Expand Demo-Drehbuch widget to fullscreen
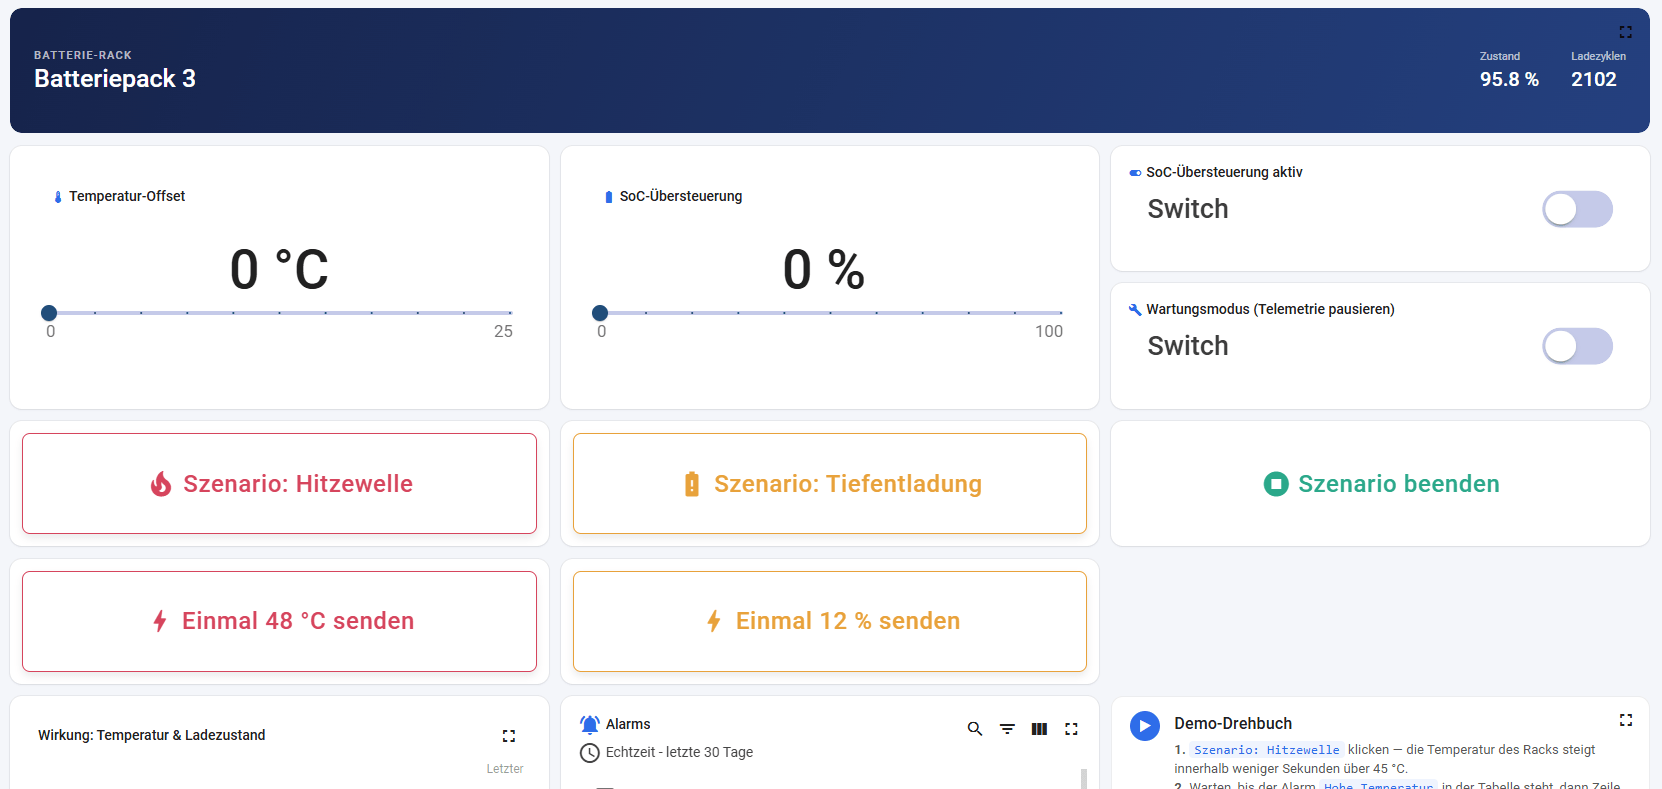Image resolution: width=1662 pixels, height=789 pixels. [1626, 720]
